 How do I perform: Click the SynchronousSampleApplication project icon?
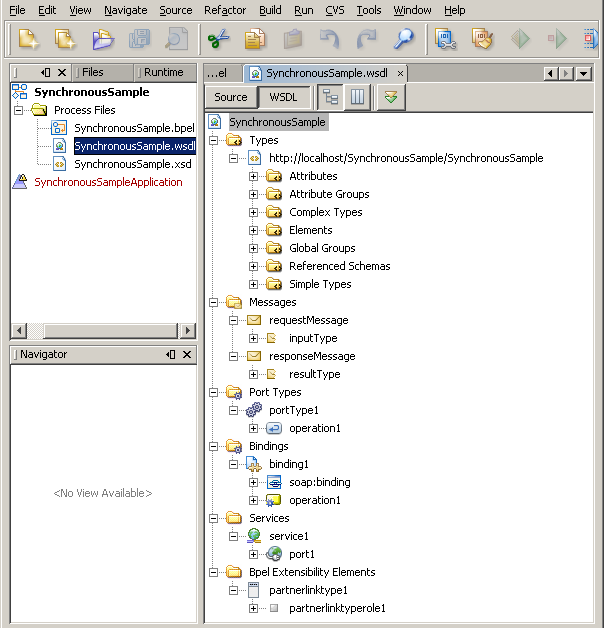point(20,182)
